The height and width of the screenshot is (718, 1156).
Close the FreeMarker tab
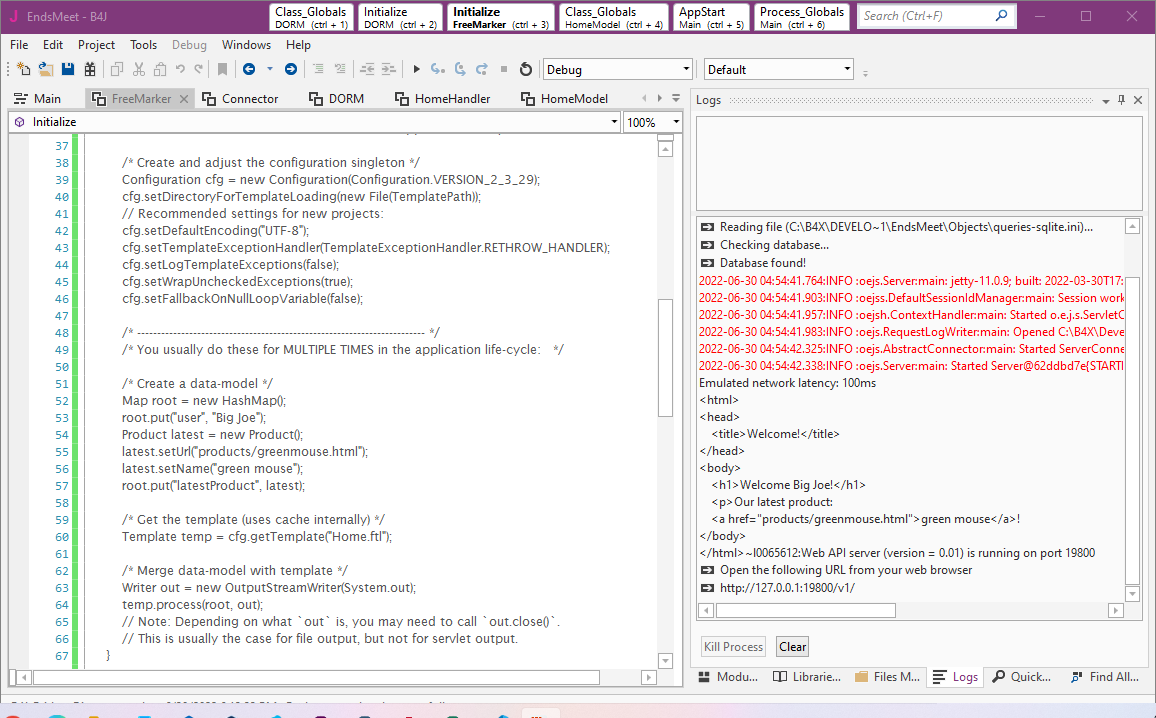(184, 99)
